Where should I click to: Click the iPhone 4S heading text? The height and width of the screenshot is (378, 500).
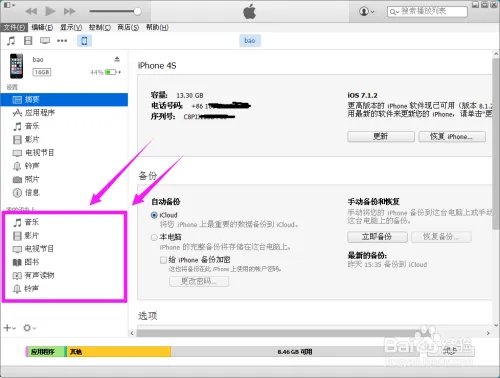click(157, 66)
